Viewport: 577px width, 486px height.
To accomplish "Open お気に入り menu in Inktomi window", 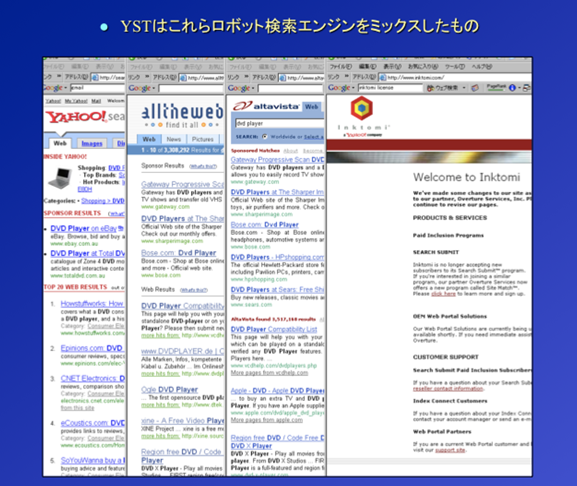I will pyautogui.click(x=423, y=67).
